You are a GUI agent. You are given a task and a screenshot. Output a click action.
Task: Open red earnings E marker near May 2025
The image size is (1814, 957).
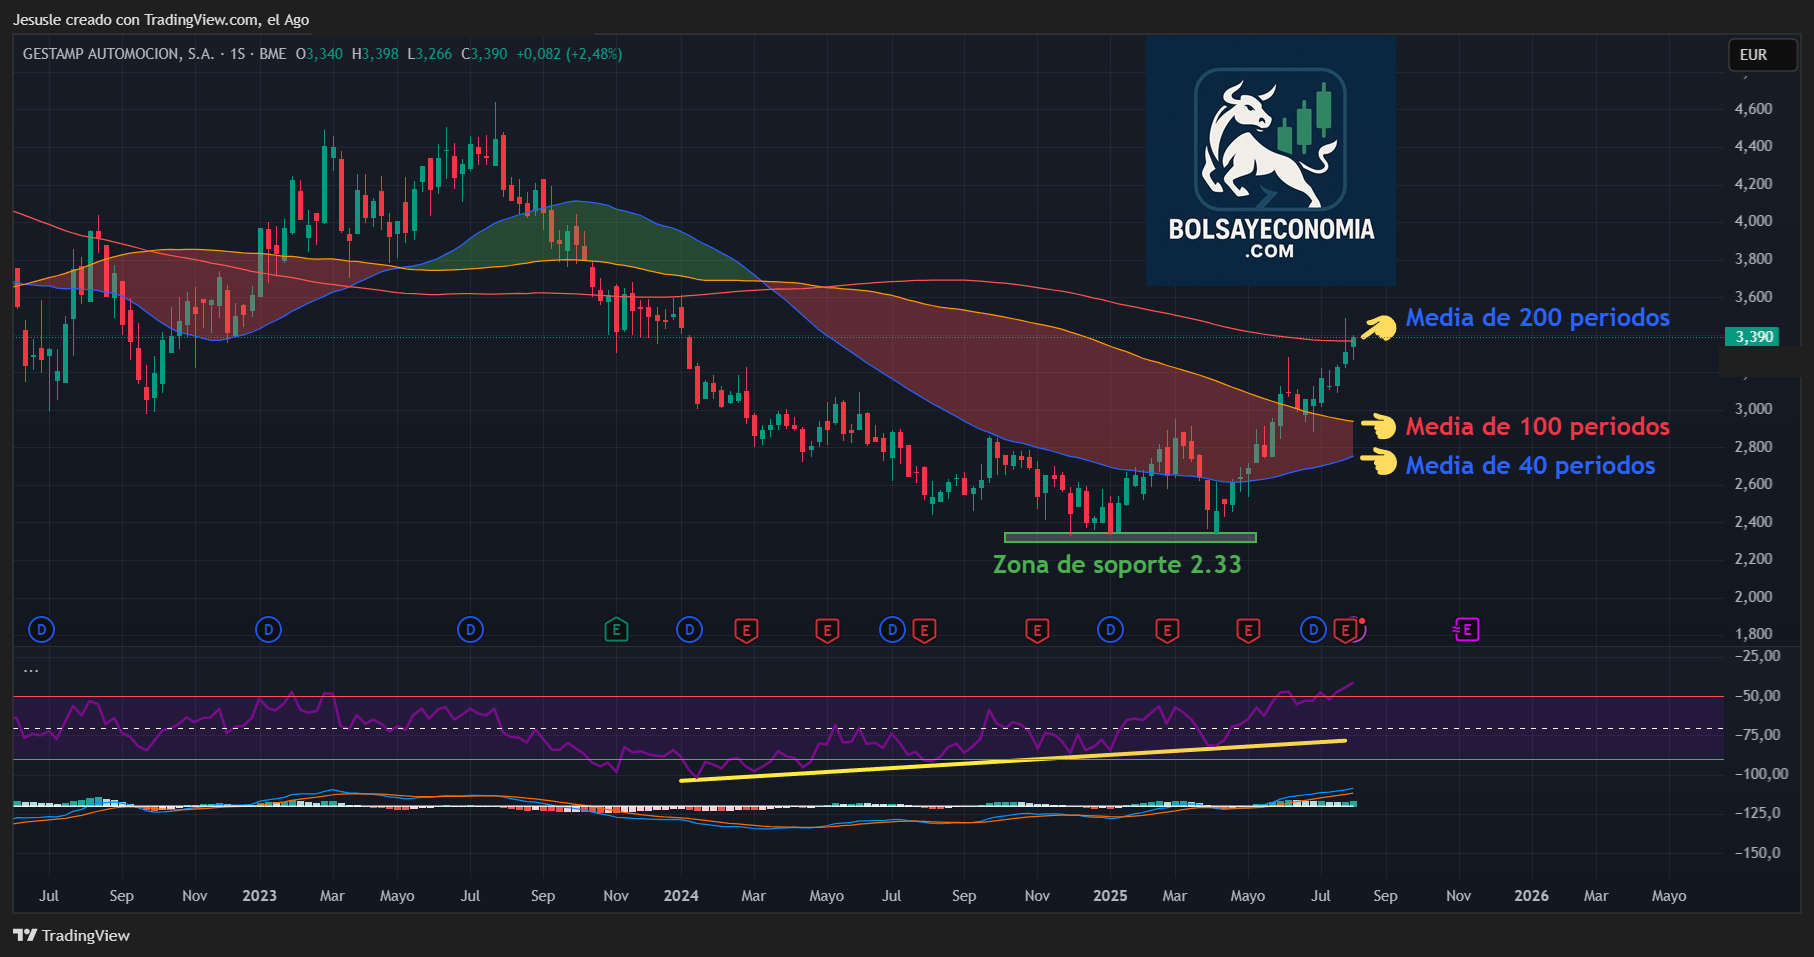tap(1247, 630)
